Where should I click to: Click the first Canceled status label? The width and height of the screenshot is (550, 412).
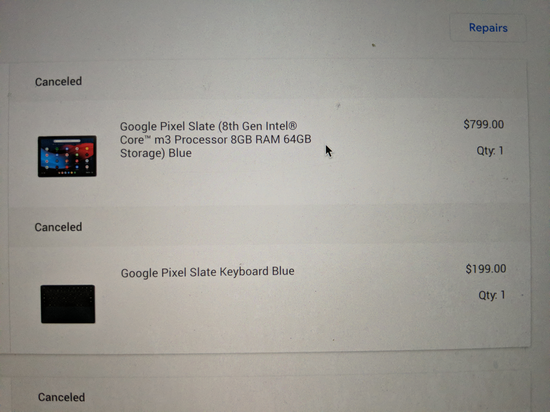tap(58, 81)
